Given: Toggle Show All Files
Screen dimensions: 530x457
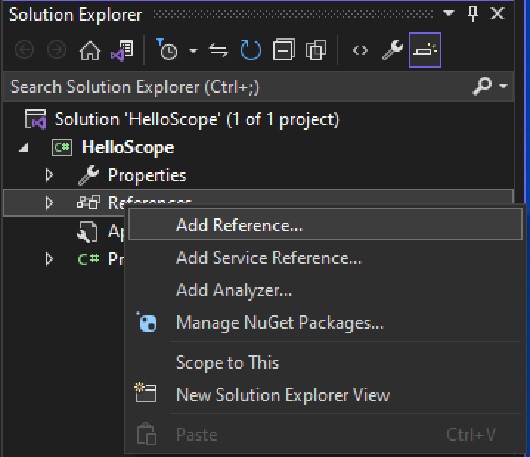Looking at the screenshot, I should (x=316, y=50).
